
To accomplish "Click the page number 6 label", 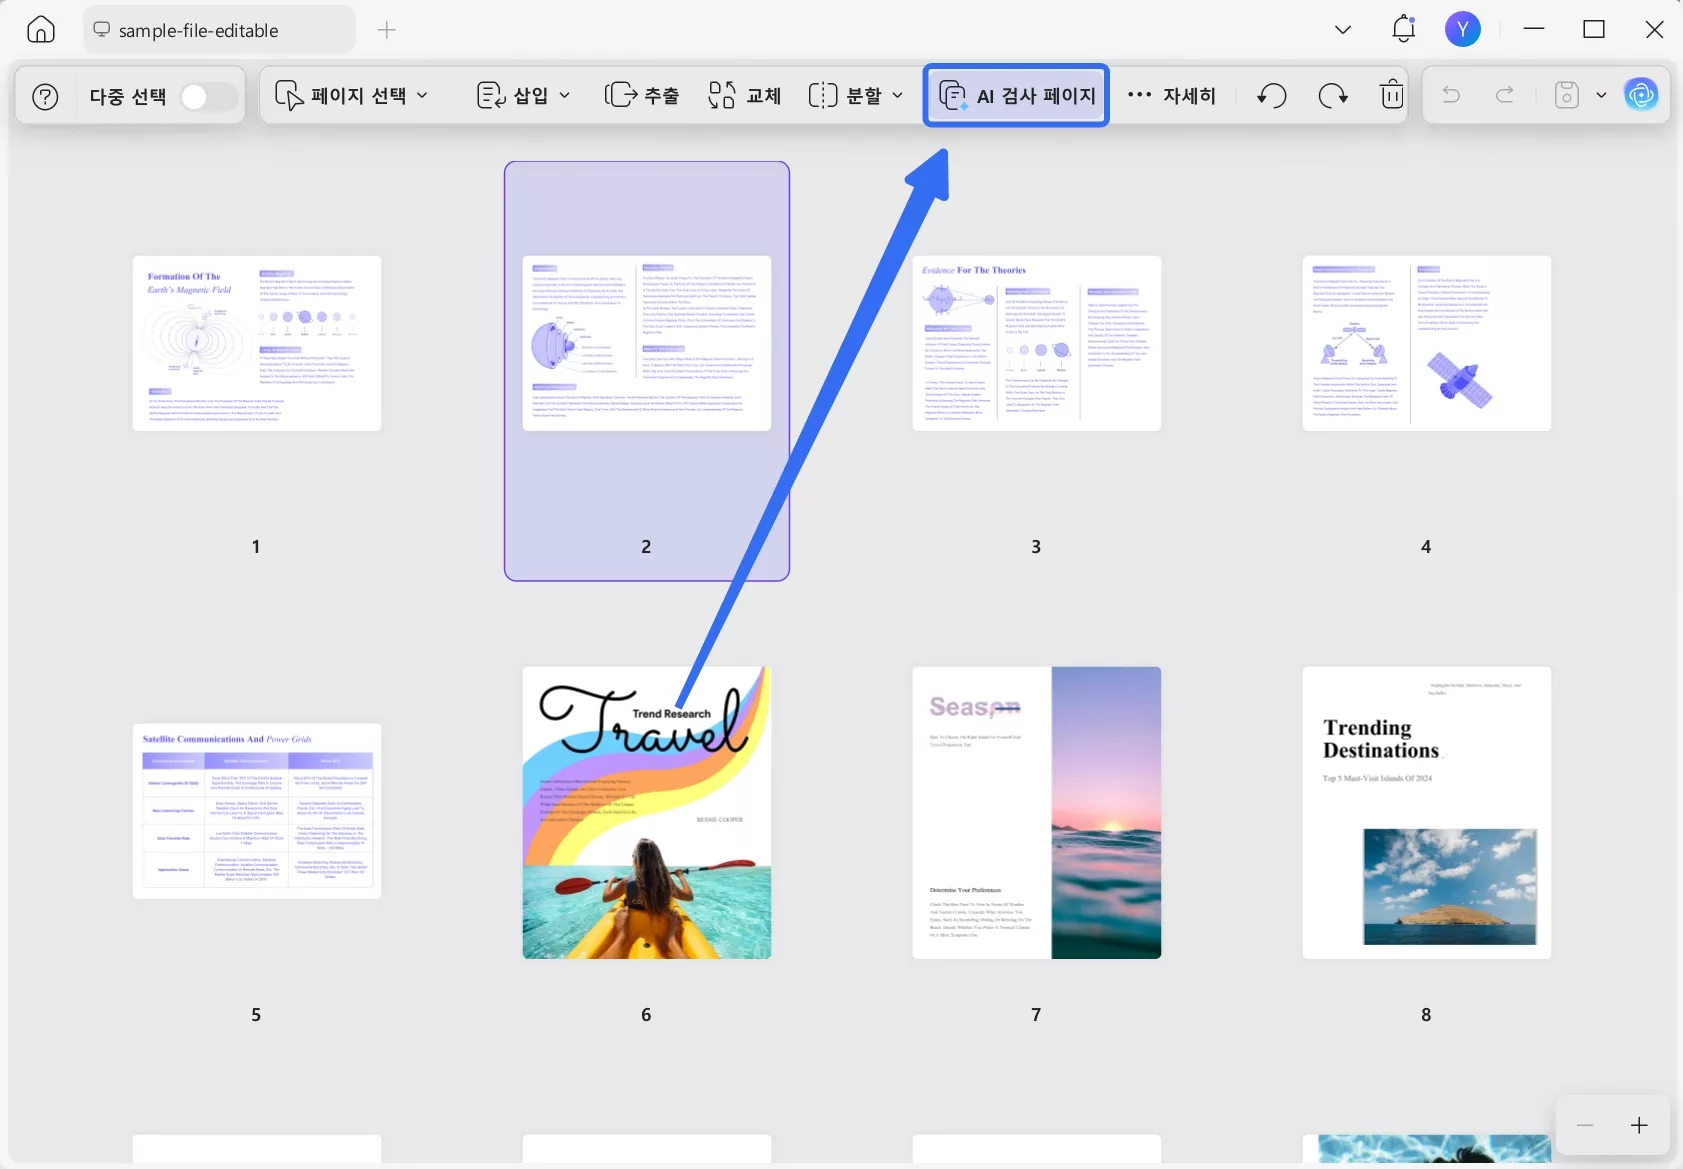I will point(646,1015).
